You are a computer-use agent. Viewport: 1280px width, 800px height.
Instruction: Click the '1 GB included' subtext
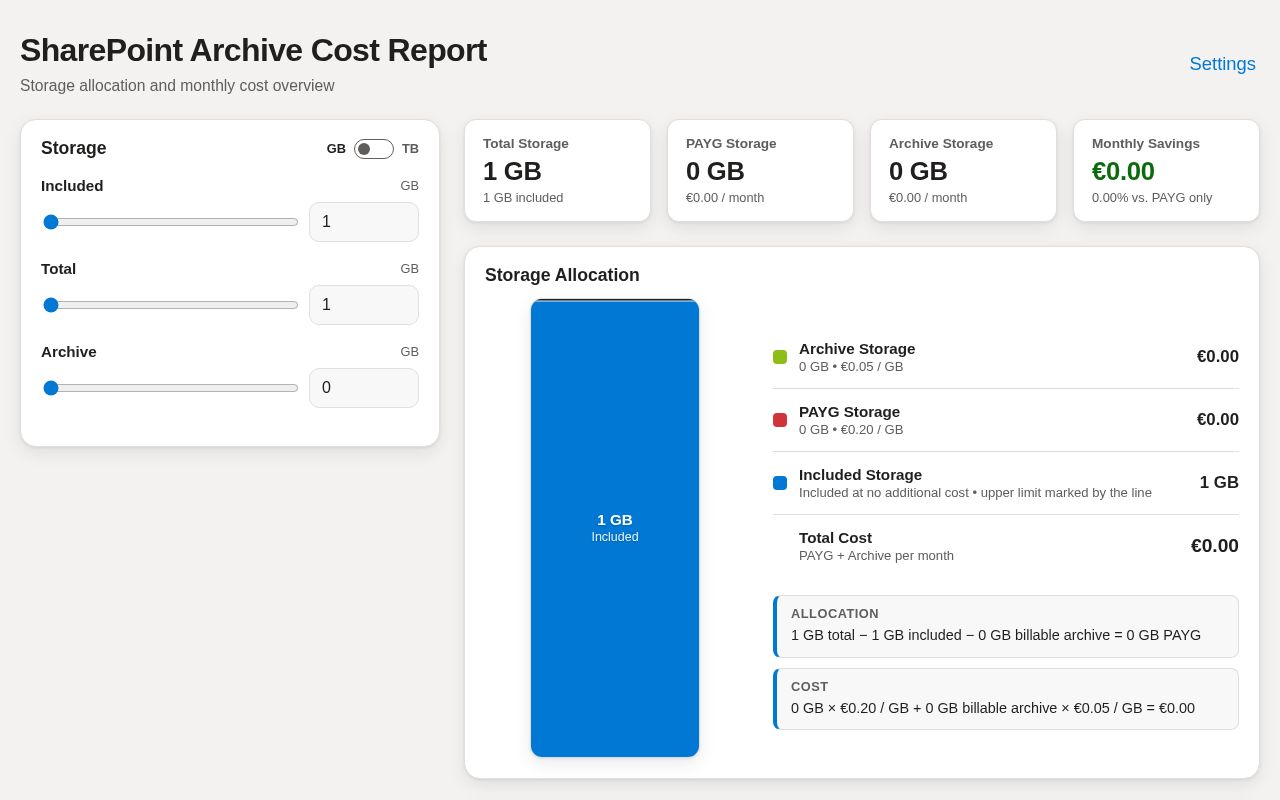click(523, 198)
